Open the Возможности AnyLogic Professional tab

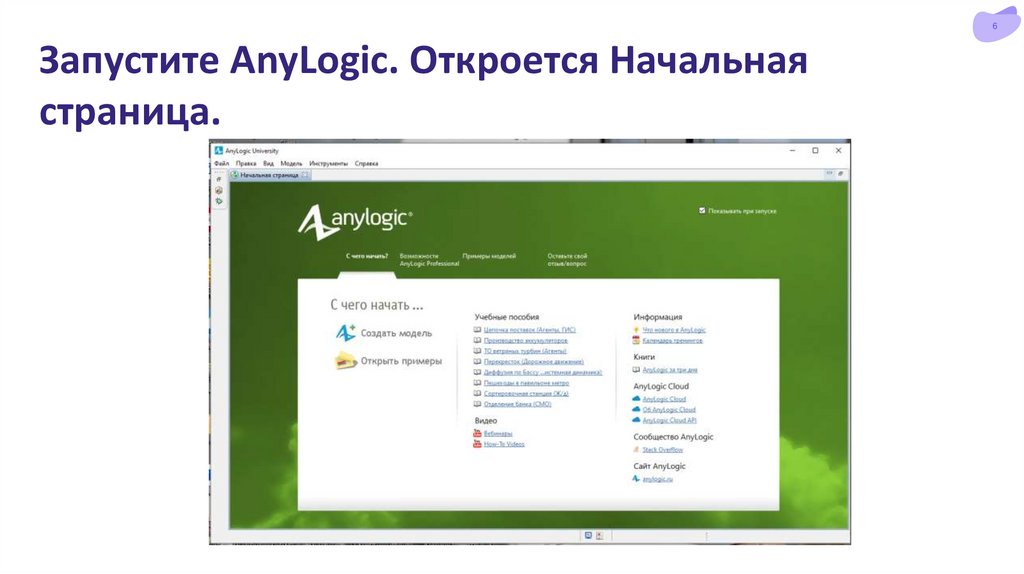(x=429, y=259)
